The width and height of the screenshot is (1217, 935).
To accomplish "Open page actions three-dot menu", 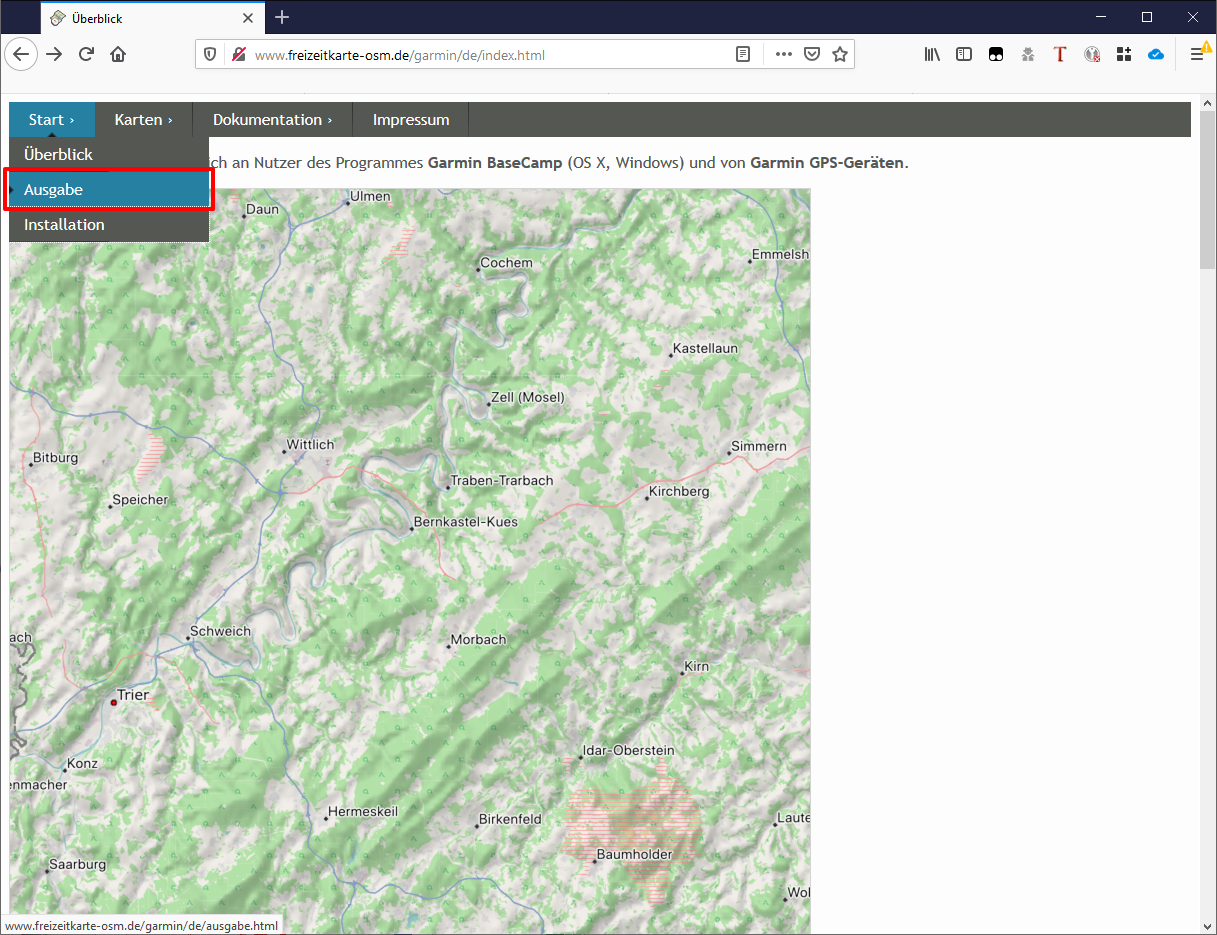I will (784, 55).
